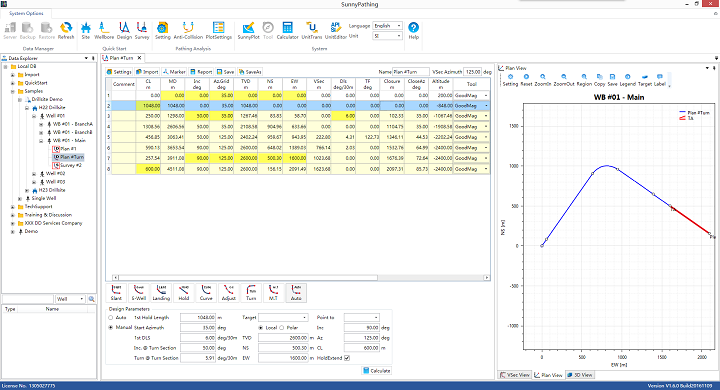Open the Survey quick start tool

pos(142,30)
